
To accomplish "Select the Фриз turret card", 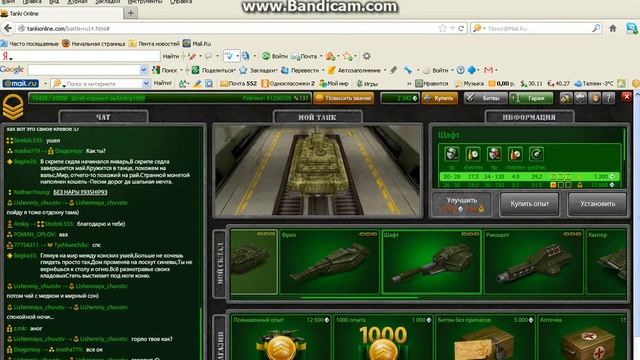I will click(x=329, y=262).
